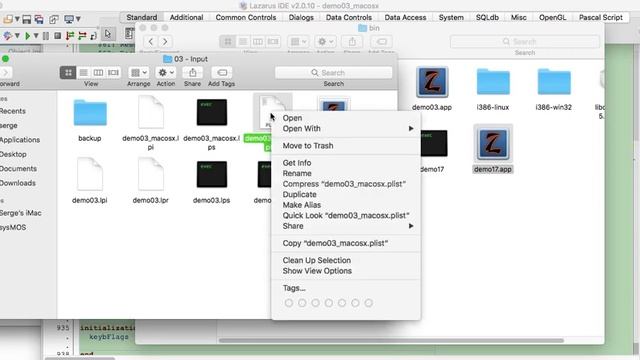Image resolution: width=640 pixels, height=360 pixels.
Task: Click the Lazarus View Forms monitor icon
Action: click(69, 19)
